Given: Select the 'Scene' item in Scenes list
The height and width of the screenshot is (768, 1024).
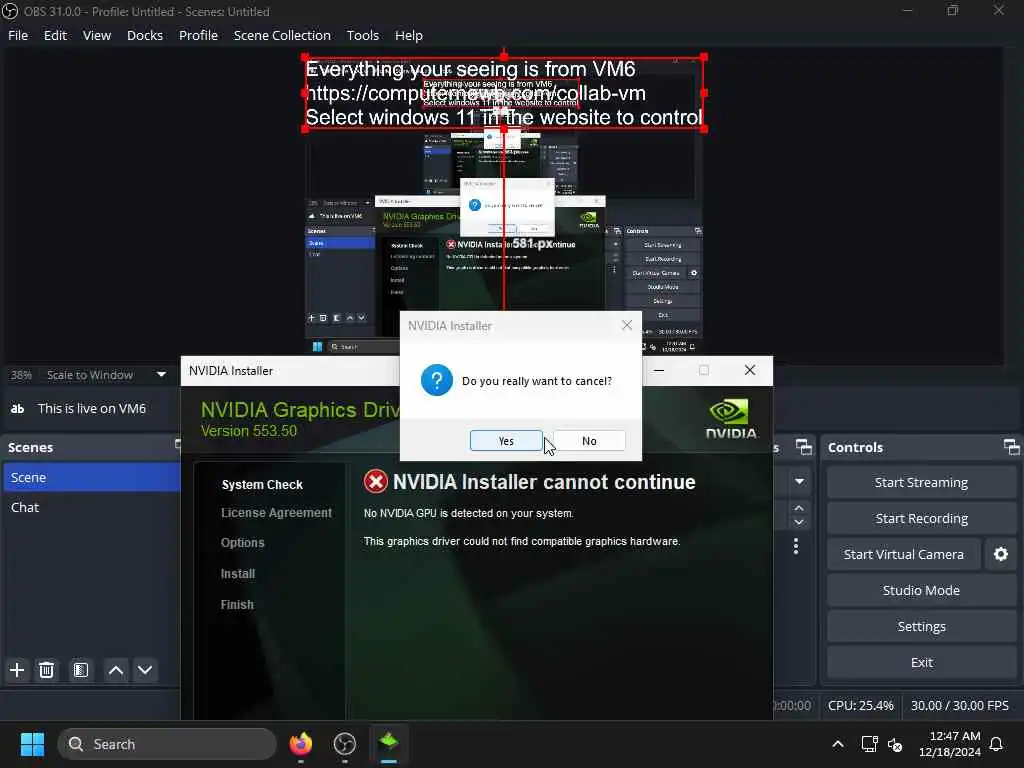Looking at the screenshot, I should coord(92,477).
